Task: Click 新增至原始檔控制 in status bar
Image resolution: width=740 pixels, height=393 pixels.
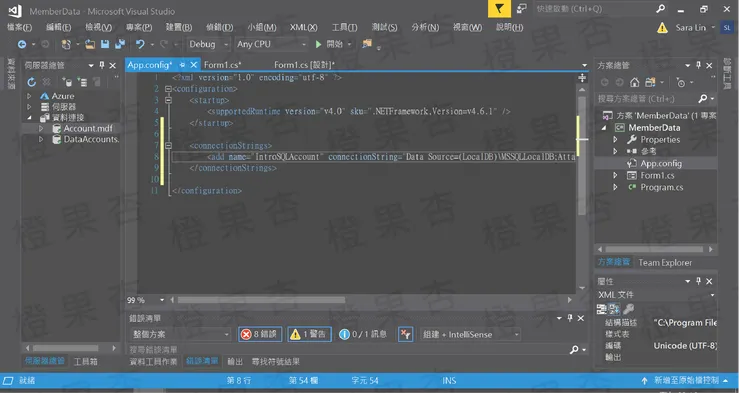Action: click(686, 380)
